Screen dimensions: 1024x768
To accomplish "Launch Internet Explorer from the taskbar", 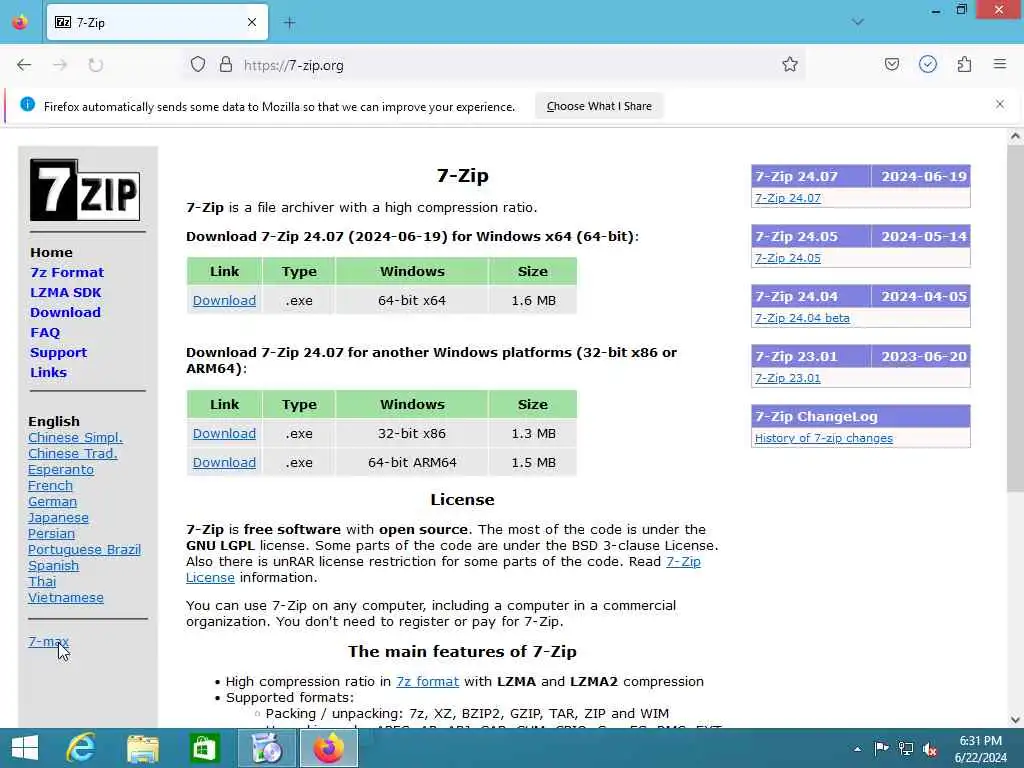I will click(x=81, y=748).
